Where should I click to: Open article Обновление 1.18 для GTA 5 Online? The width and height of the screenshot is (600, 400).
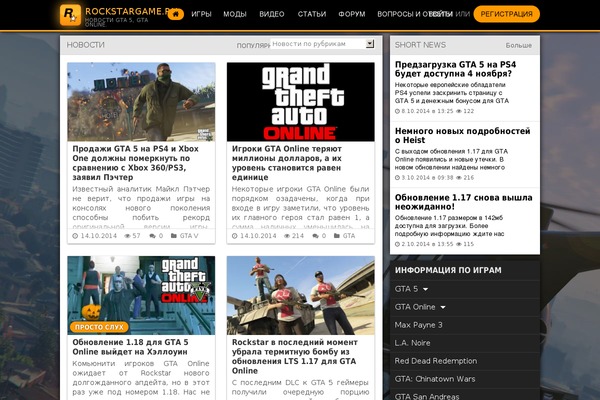130,347
